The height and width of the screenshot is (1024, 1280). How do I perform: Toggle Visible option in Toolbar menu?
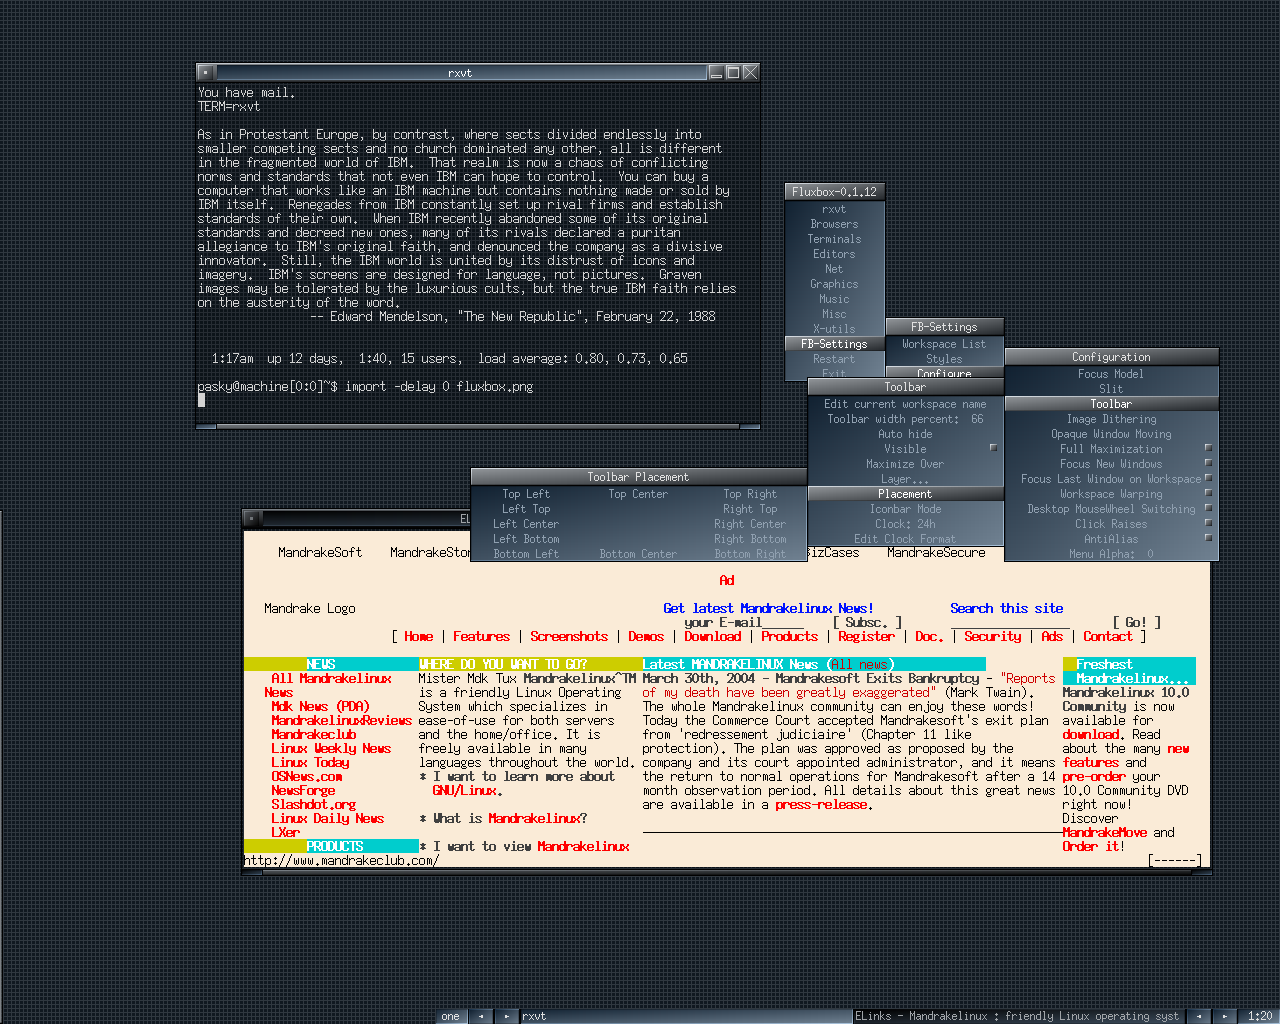905,449
